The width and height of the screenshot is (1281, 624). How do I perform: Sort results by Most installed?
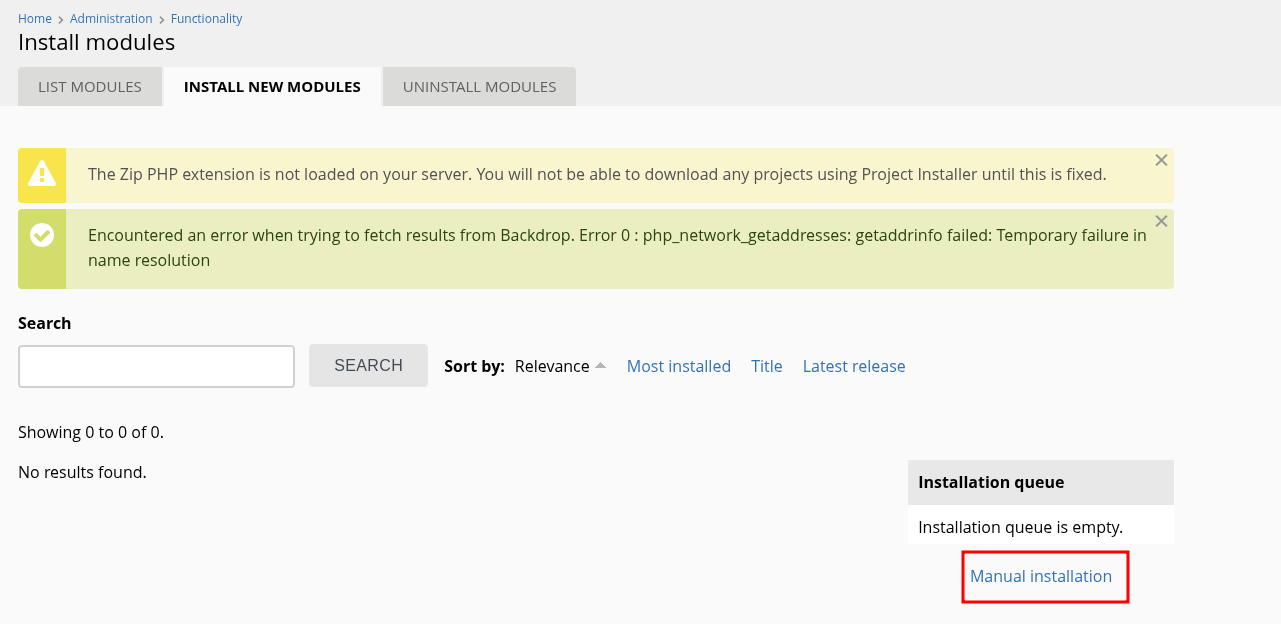pos(679,366)
